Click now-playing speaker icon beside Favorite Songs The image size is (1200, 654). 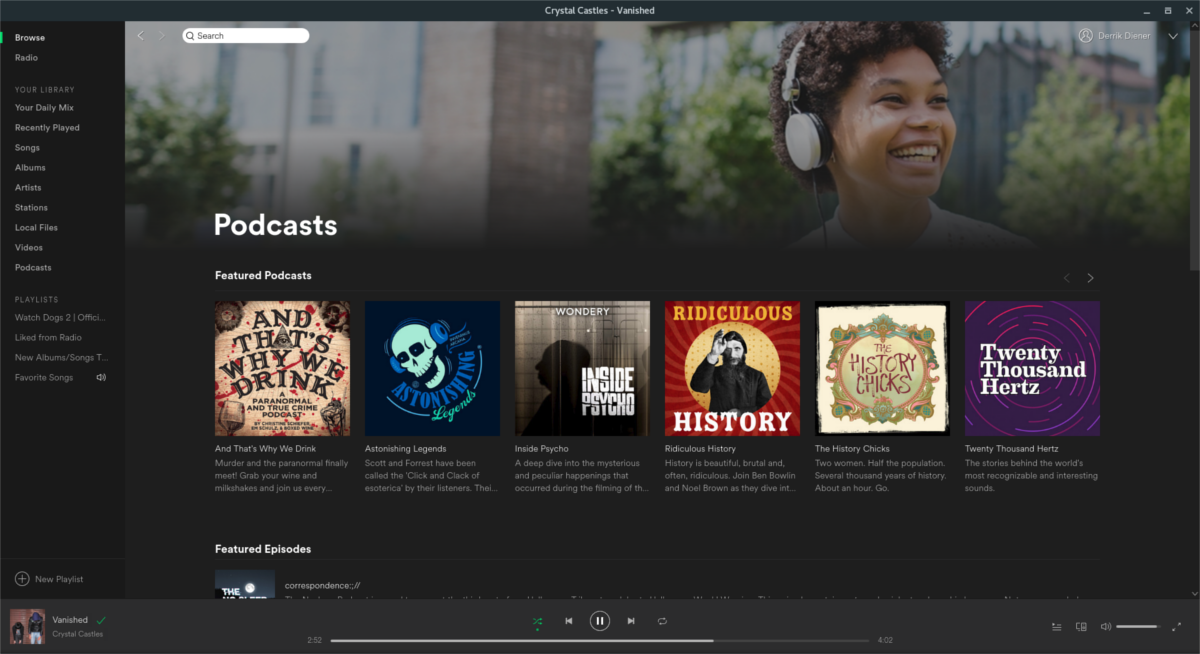(101, 378)
